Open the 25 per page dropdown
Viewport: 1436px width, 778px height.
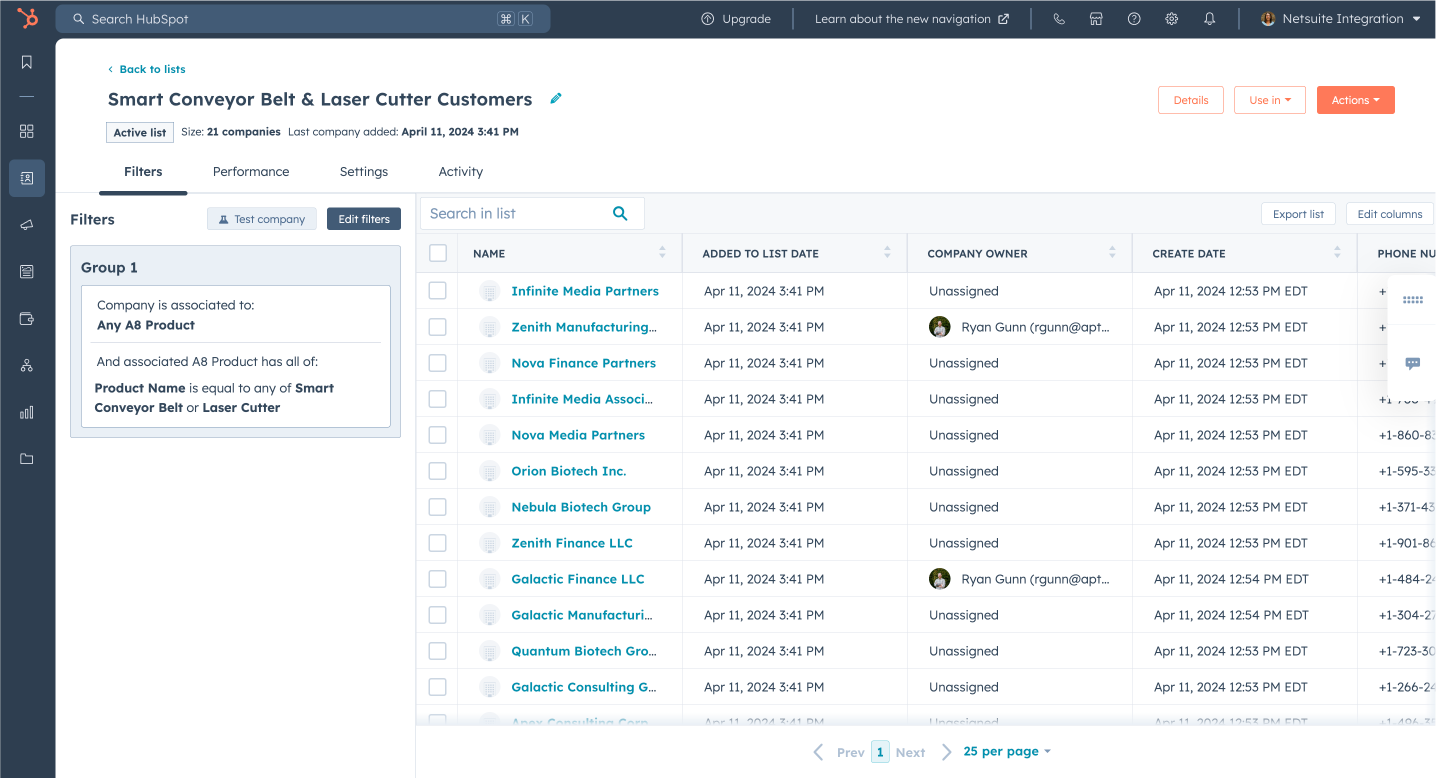[x=1007, y=751]
